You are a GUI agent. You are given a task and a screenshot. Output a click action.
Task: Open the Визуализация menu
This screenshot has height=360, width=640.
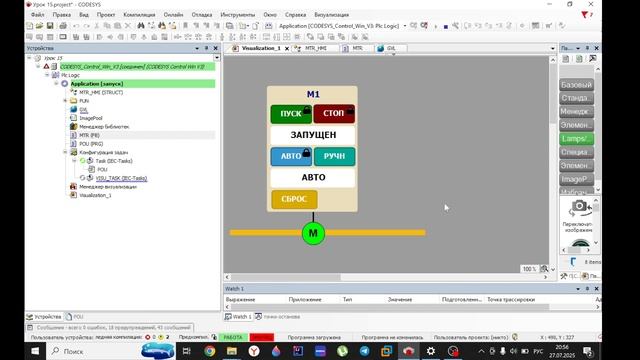(x=331, y=15)
